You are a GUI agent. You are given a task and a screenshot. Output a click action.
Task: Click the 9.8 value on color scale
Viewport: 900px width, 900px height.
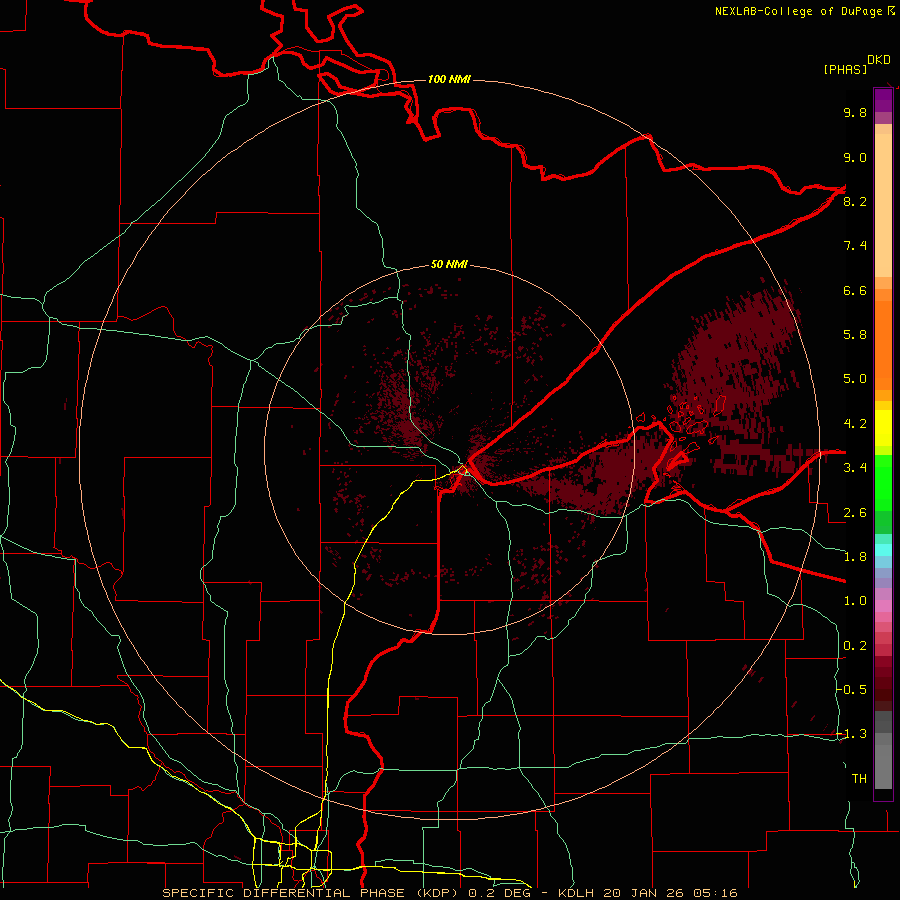855,112
